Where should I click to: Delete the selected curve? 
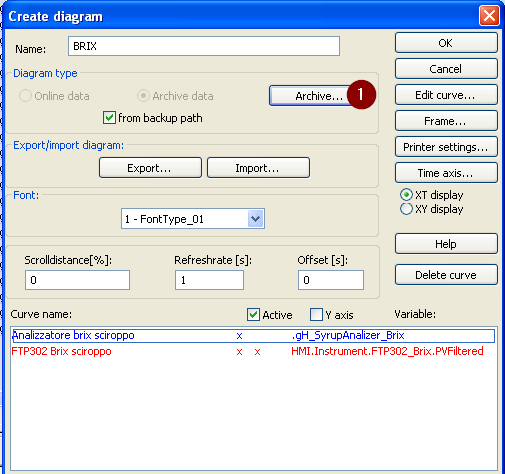tap(446, 275)
